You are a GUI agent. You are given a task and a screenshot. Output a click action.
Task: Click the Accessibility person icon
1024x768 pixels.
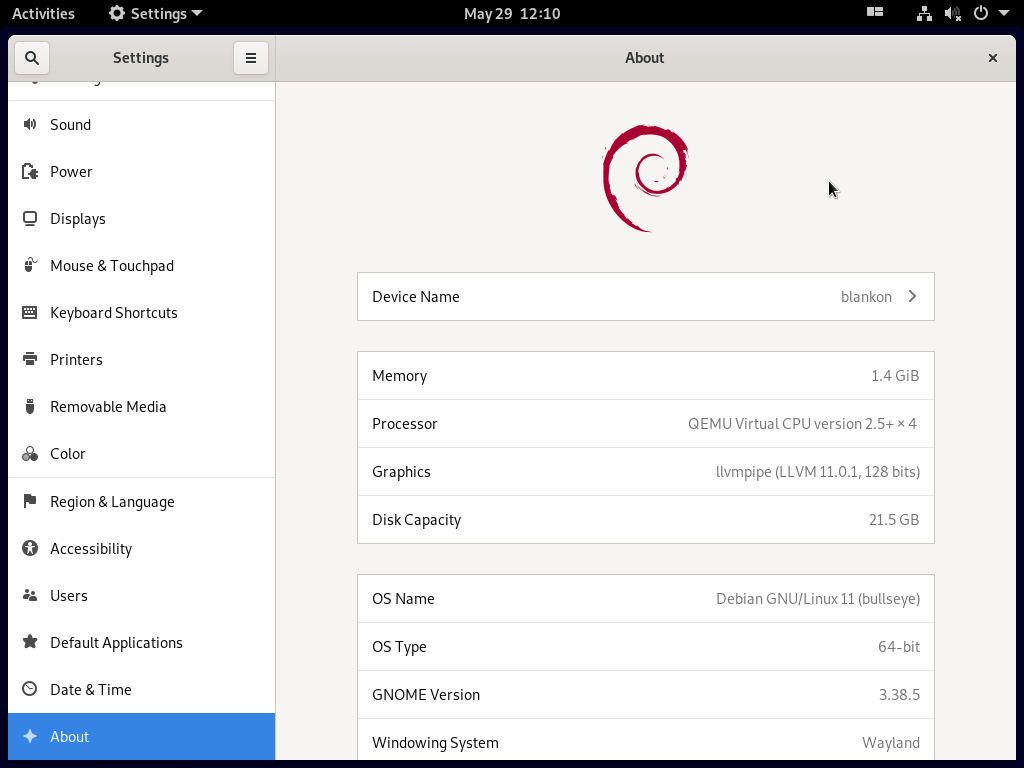coord(29,548)
